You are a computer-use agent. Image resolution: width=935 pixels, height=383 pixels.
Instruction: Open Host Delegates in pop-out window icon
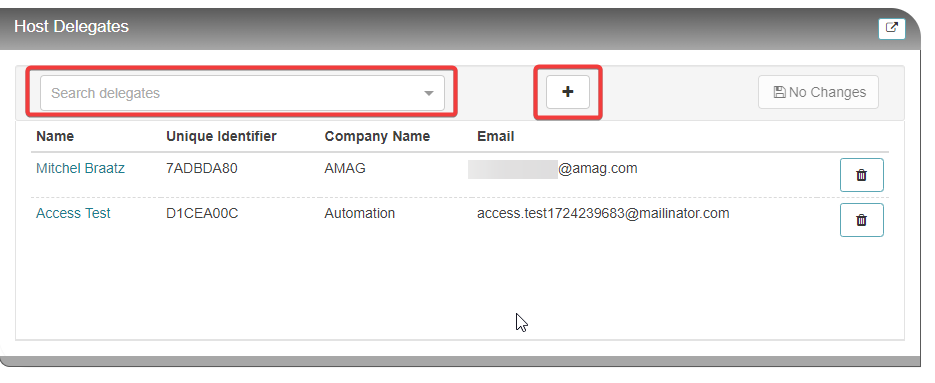click(891, 28)
